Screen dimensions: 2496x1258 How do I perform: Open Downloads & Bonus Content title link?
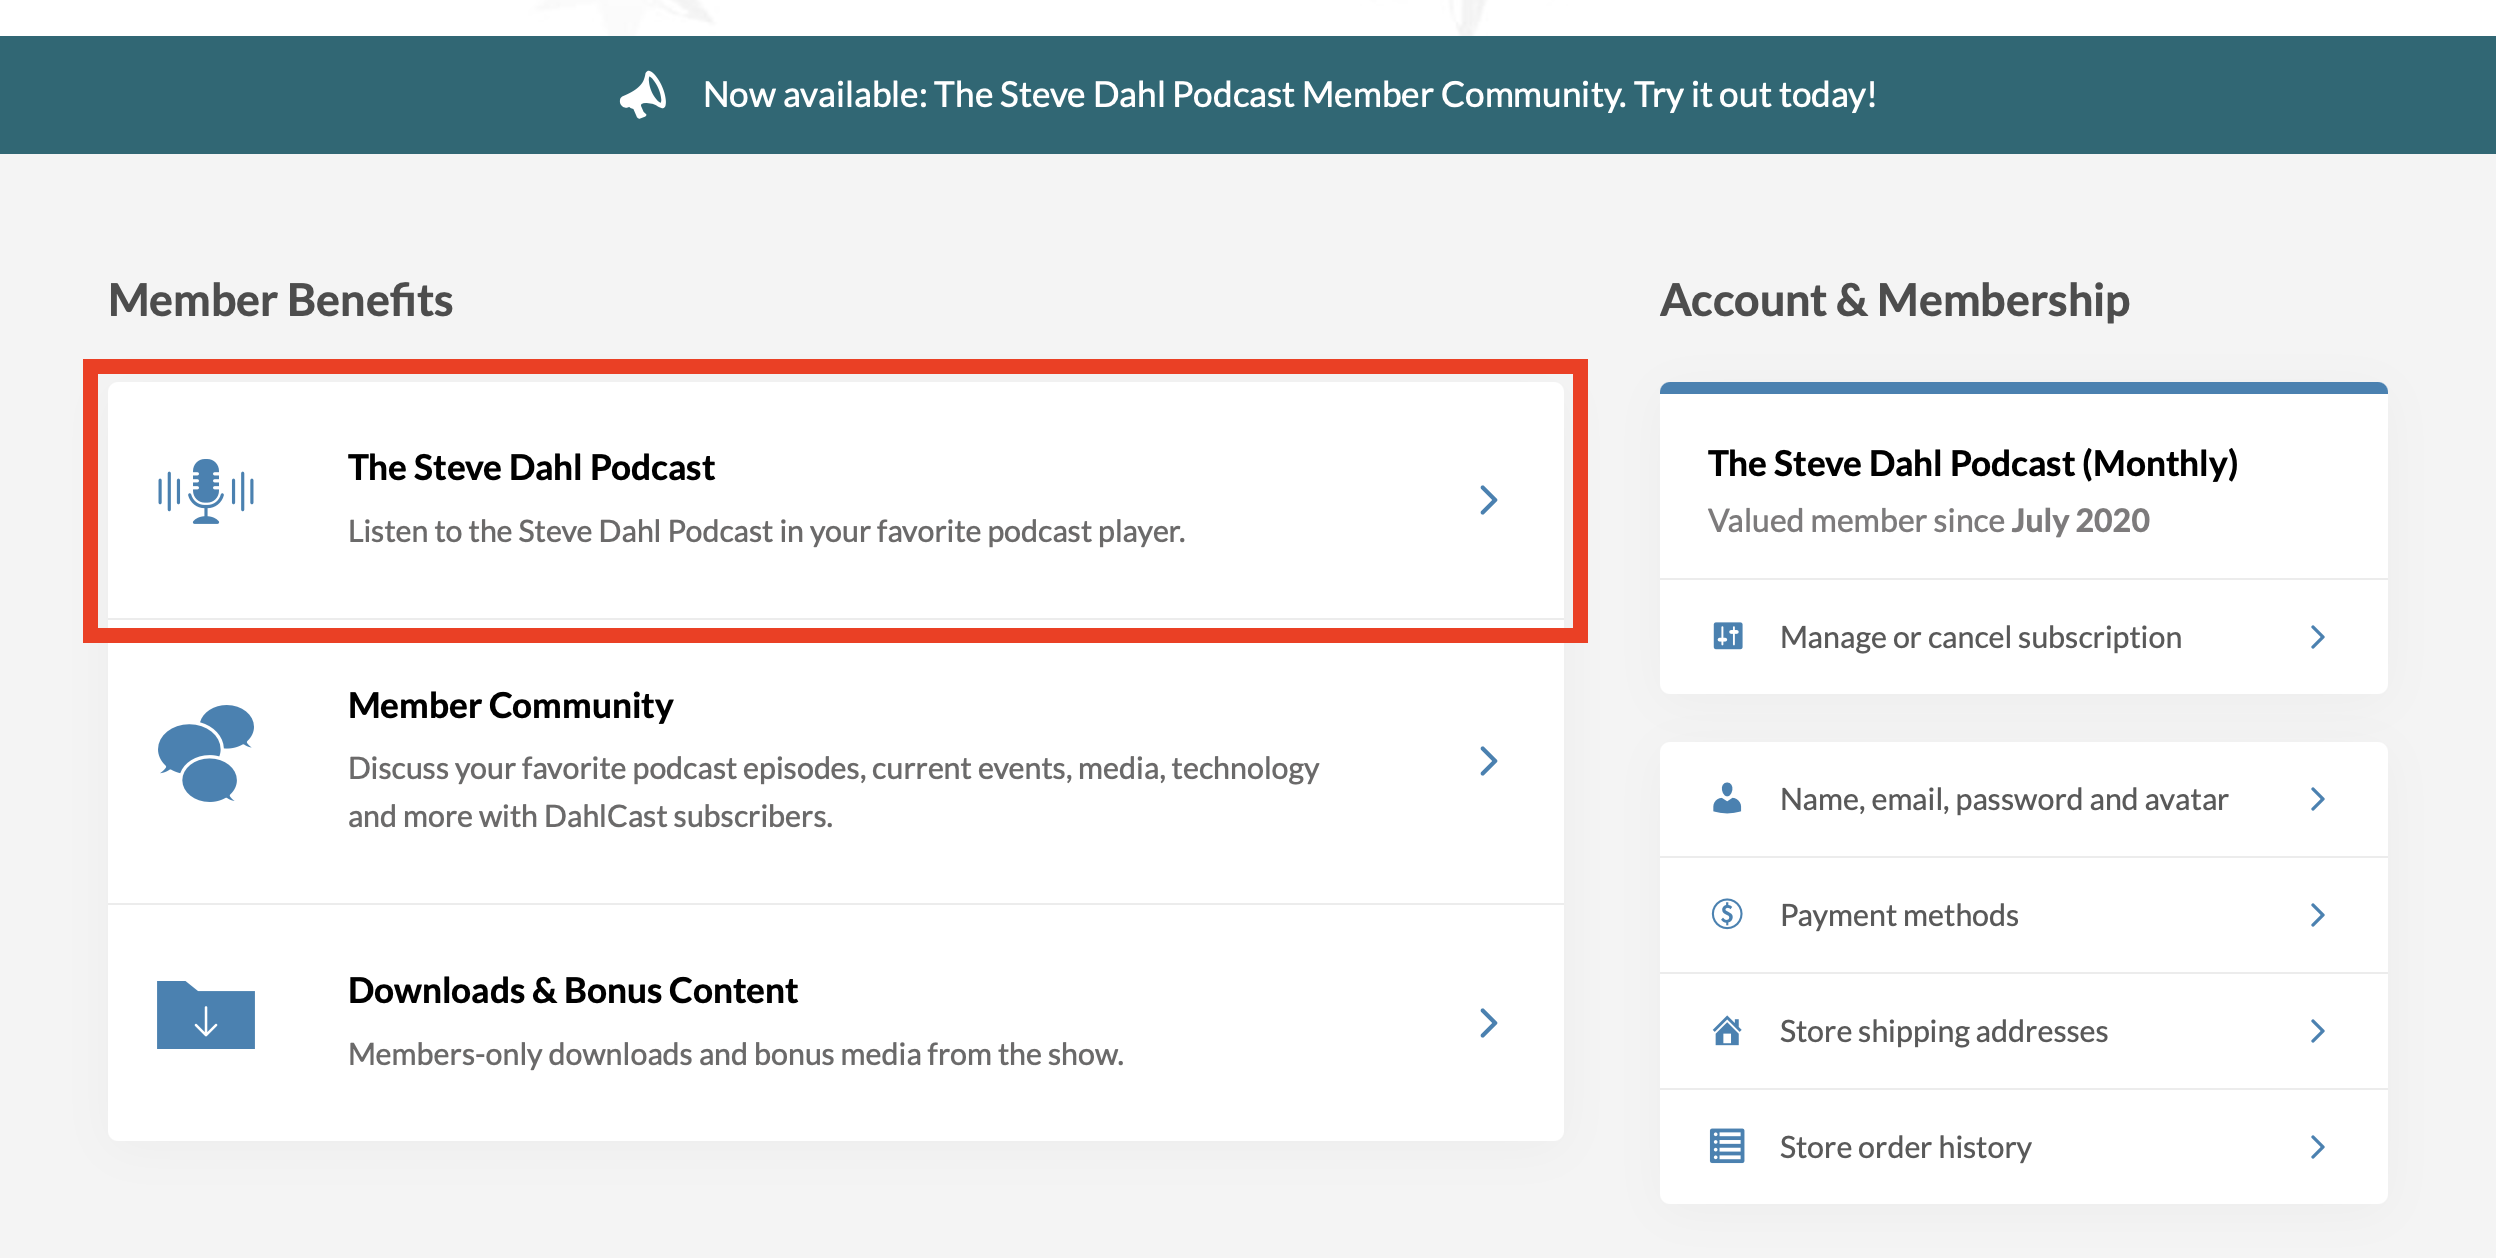[573, 991]
